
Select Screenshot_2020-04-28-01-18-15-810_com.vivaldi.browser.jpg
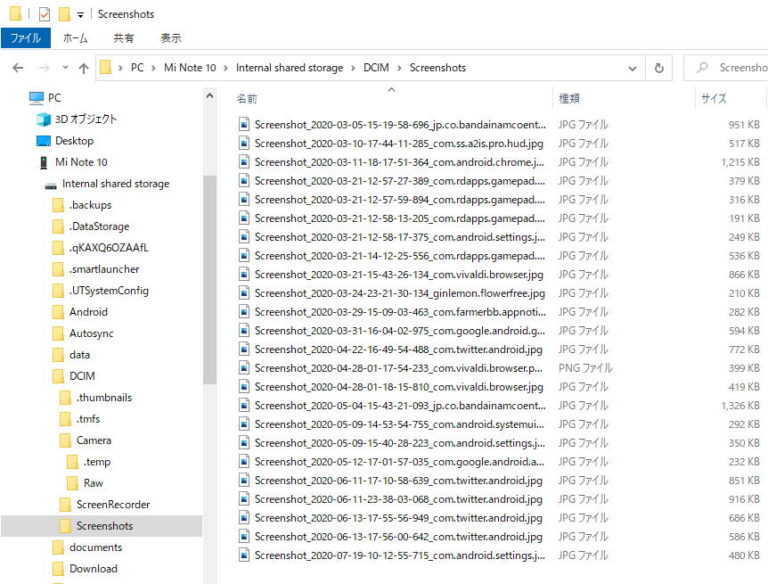(x=399, y=387)
